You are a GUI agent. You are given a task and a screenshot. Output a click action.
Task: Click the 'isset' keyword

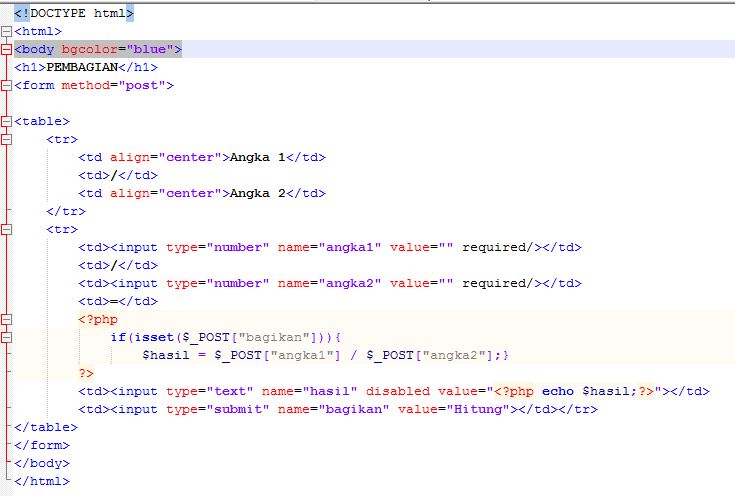pyautogui.click(x=154, y=337)
